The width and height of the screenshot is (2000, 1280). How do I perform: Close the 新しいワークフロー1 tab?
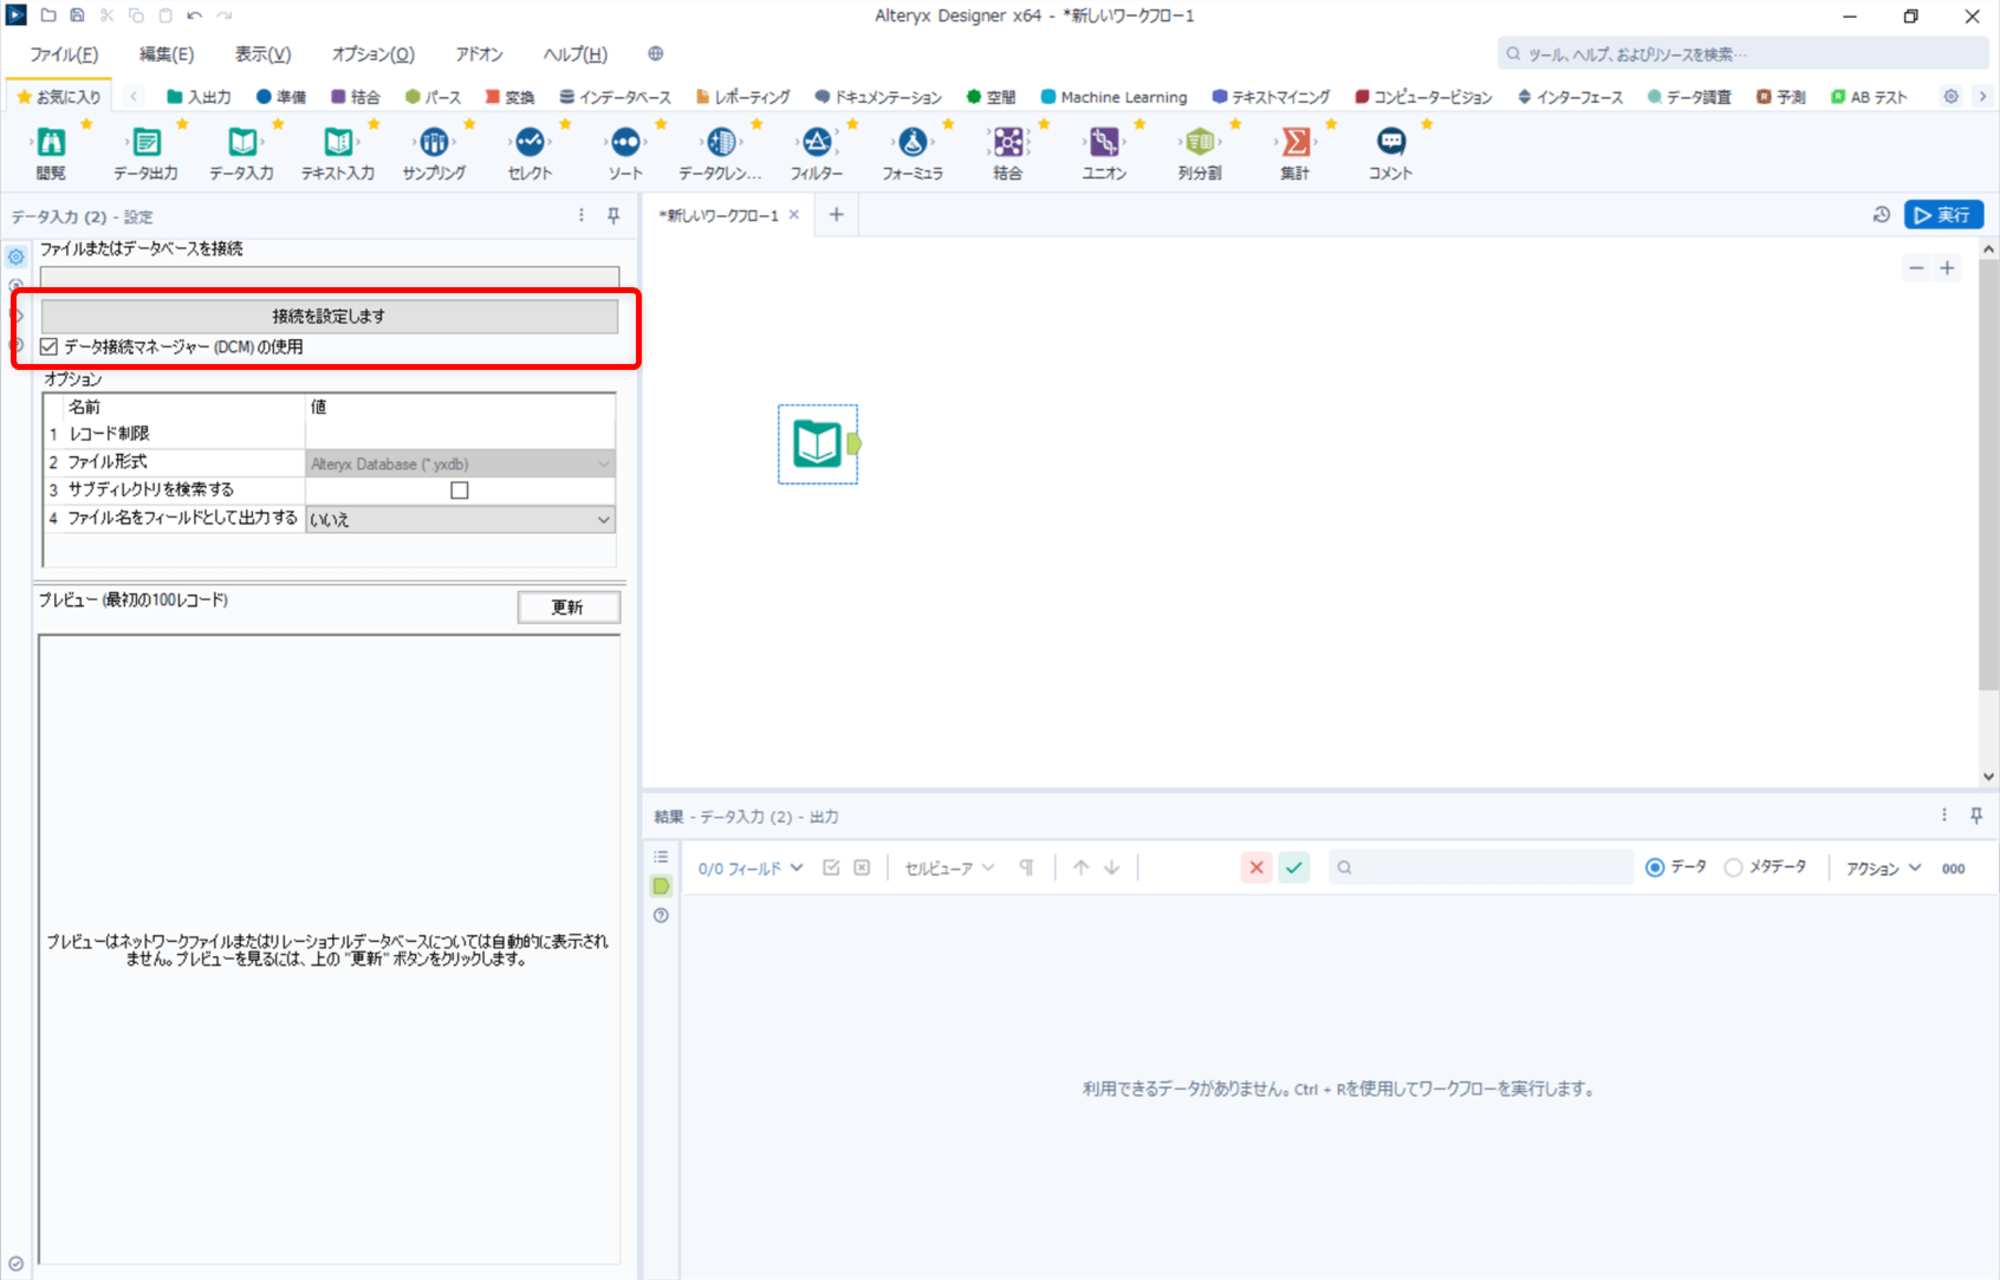point(794,215)
